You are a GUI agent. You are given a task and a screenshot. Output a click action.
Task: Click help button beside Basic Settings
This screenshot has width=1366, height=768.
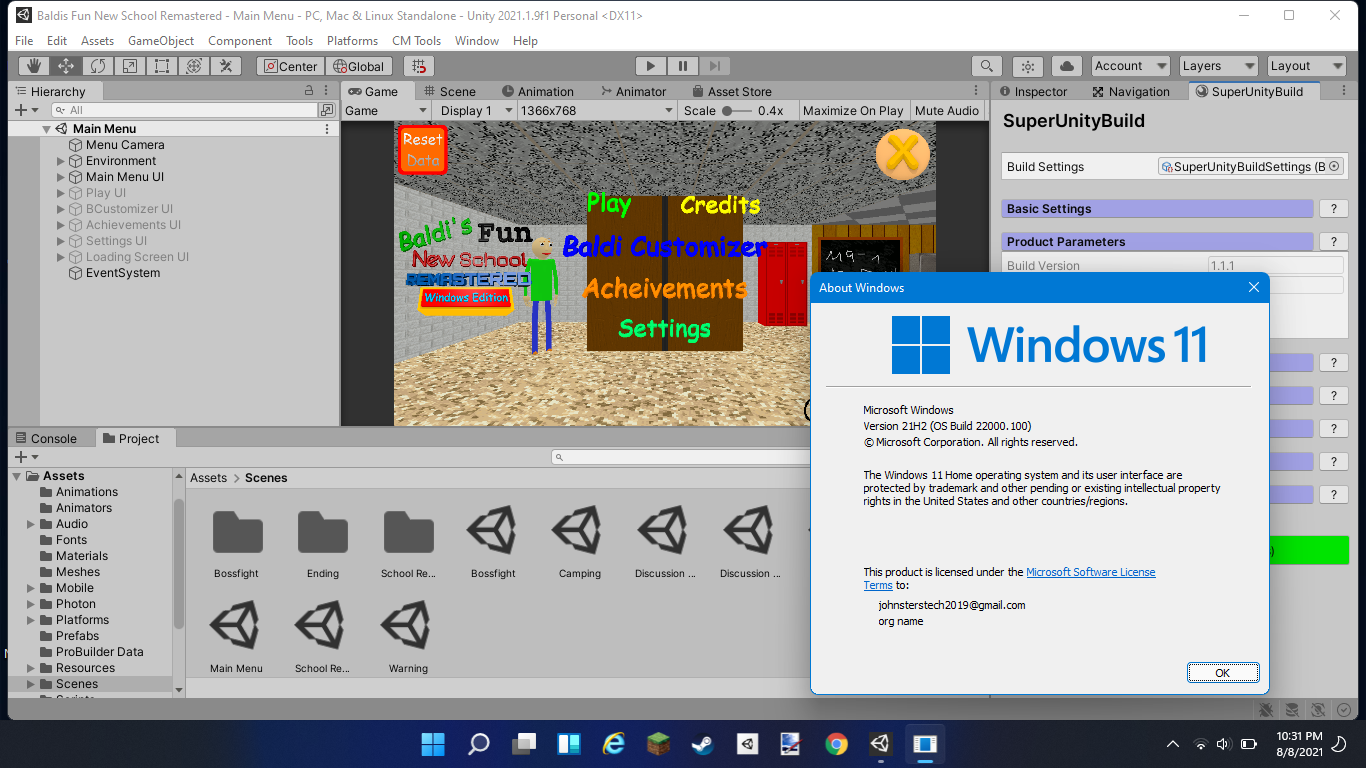(x=1333, y=209)
